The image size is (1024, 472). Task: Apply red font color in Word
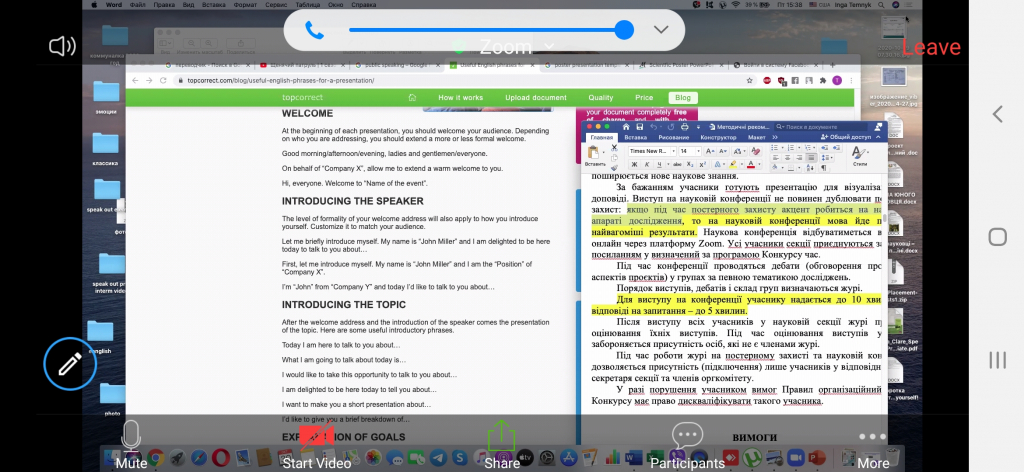[x=751, y=165]
